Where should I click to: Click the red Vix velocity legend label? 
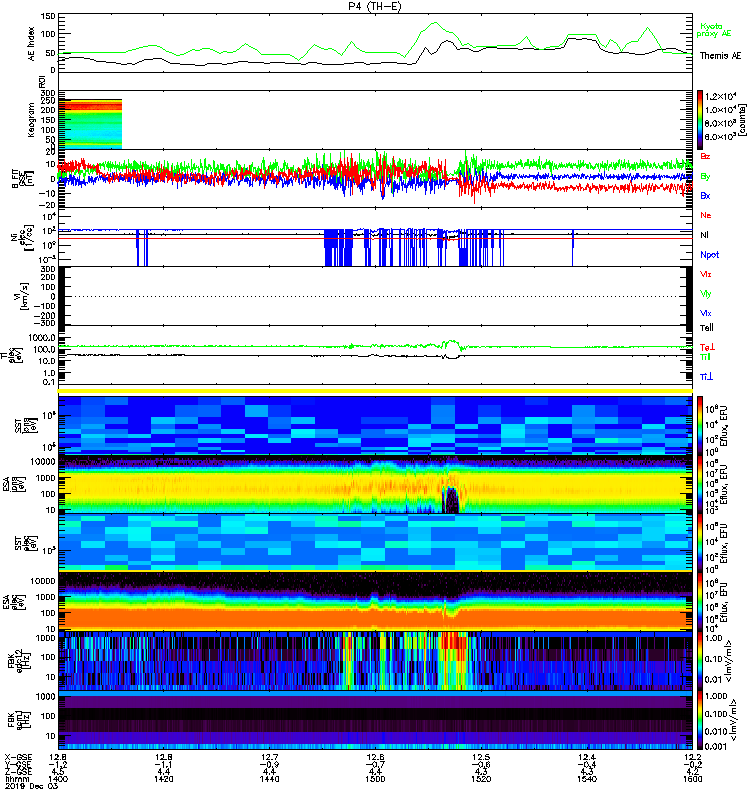(x=706, y=274)
